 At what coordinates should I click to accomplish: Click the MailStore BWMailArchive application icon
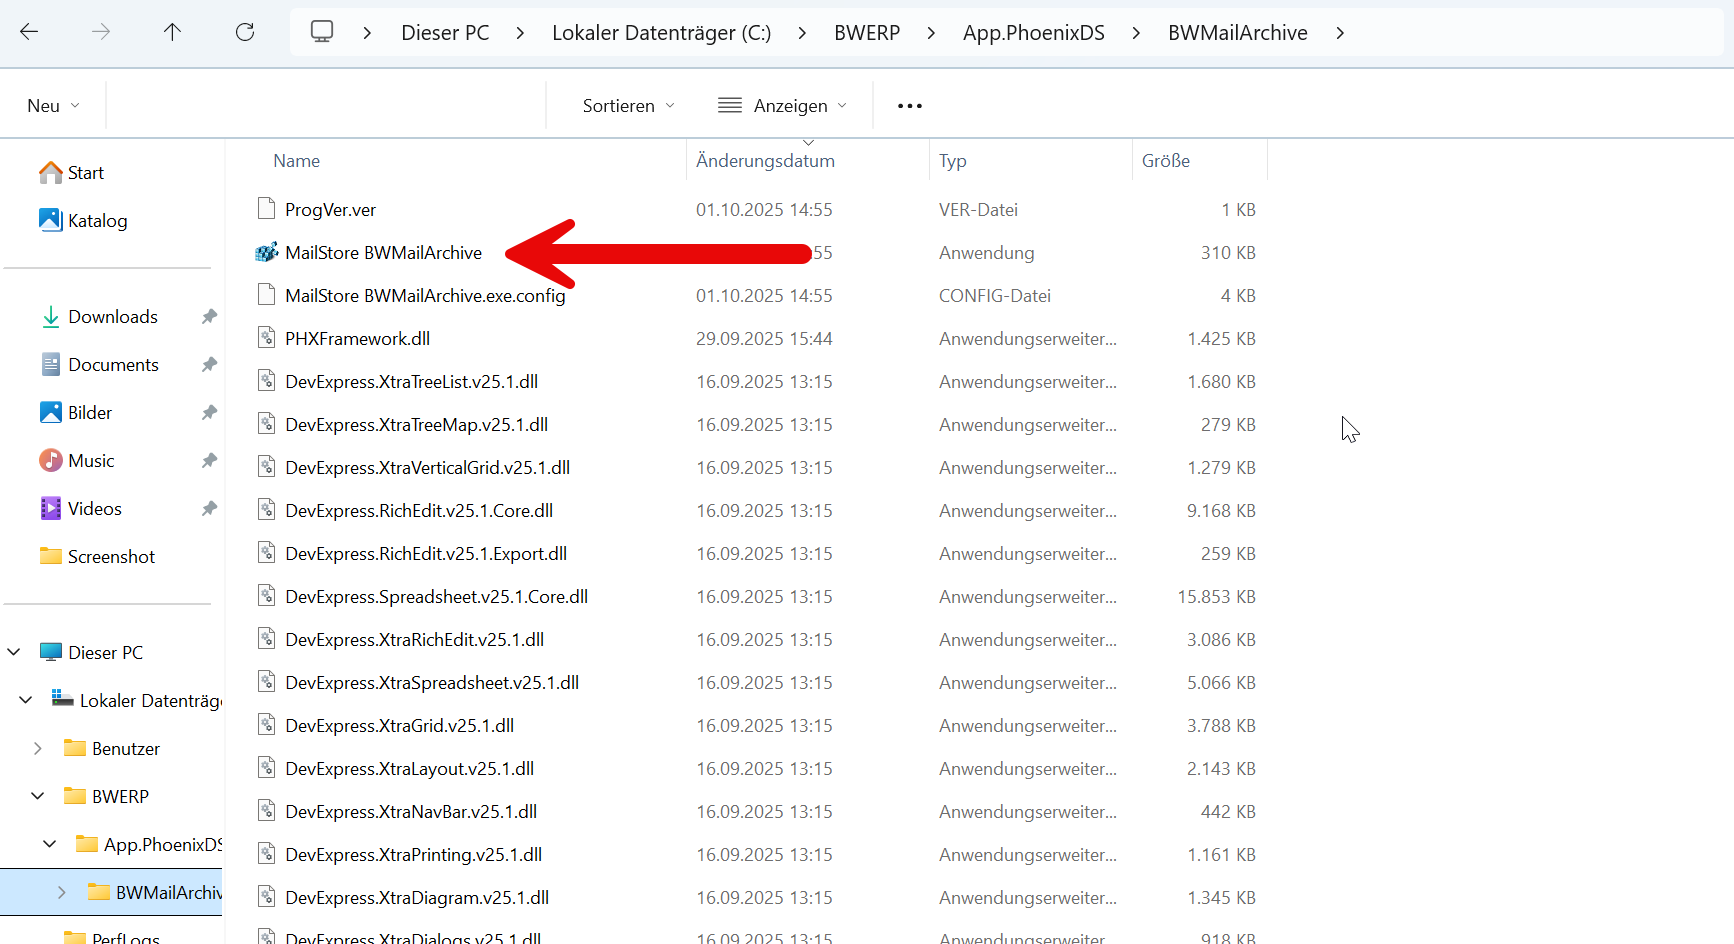point(266,253)
